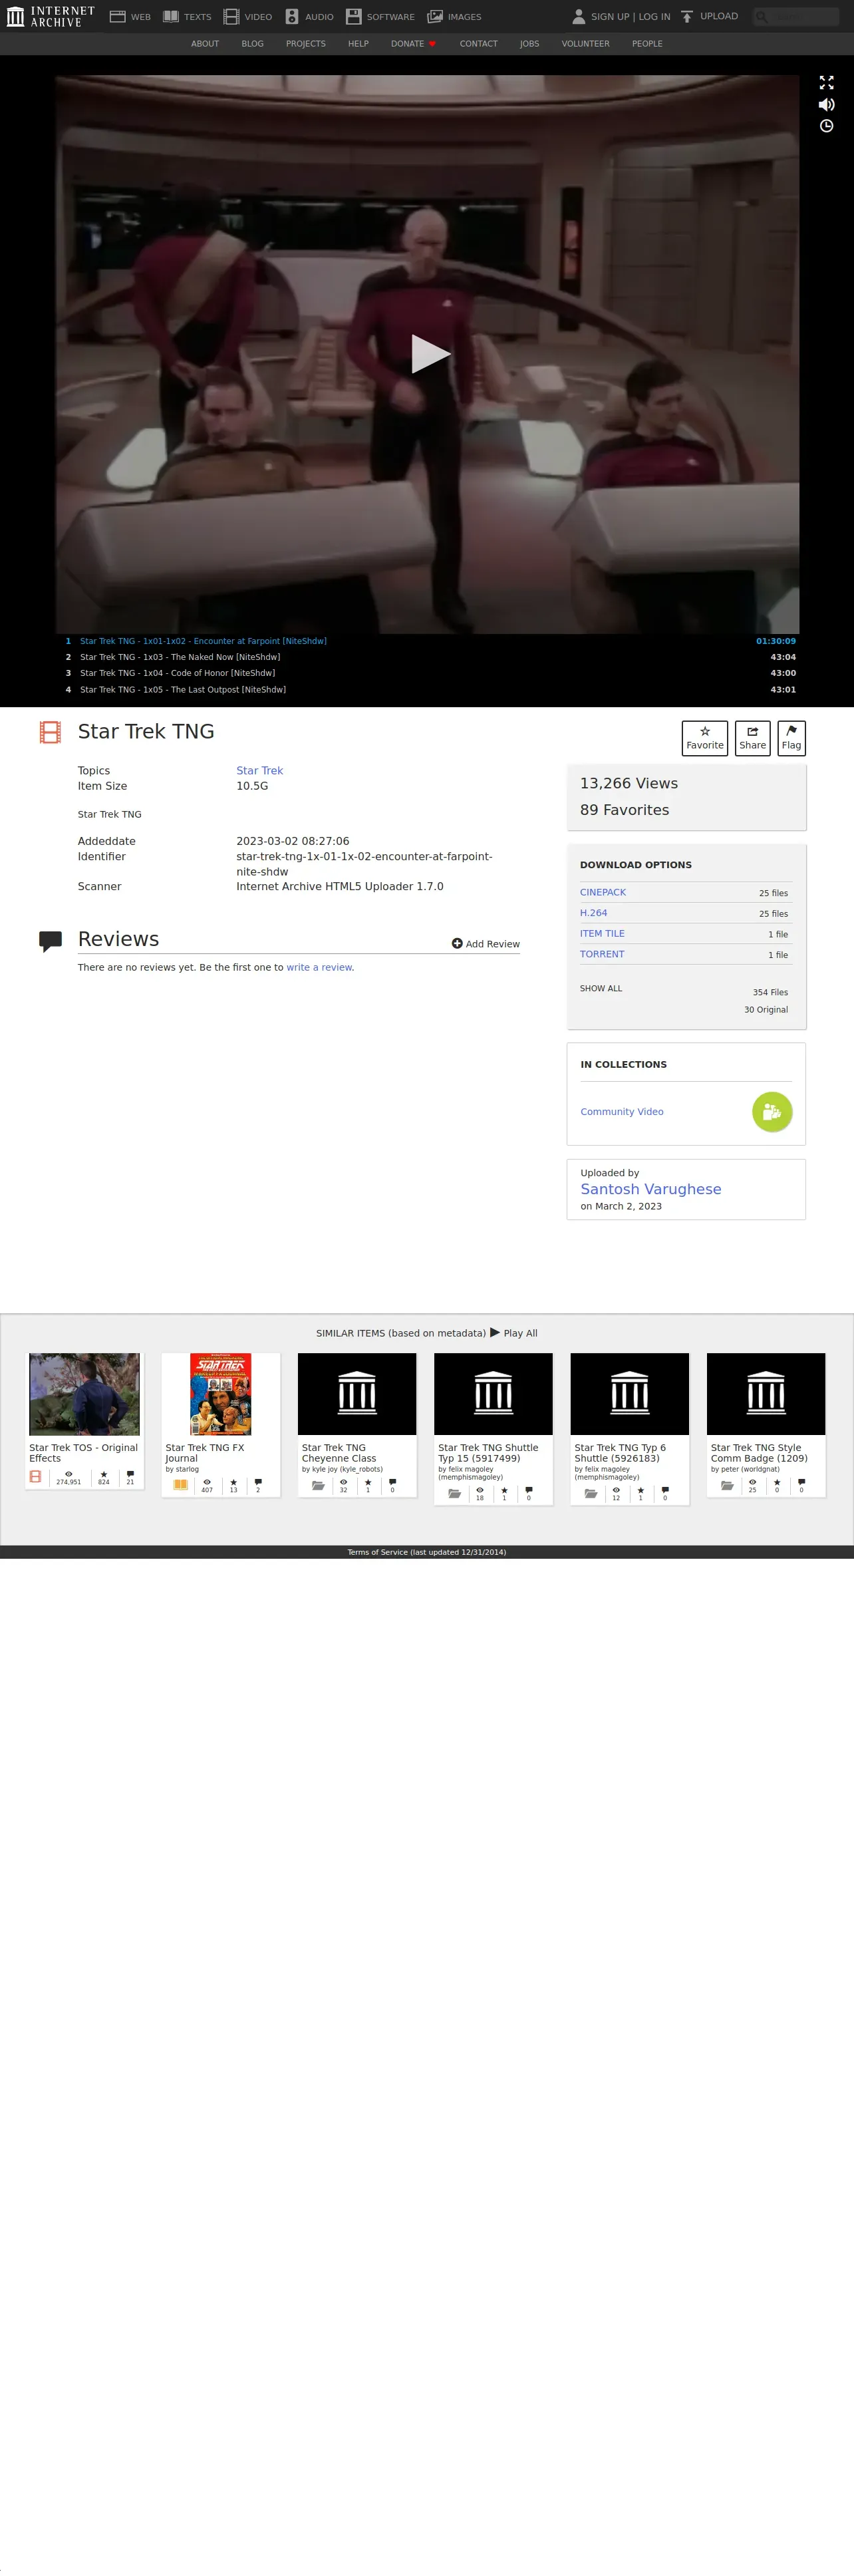Open the Video section icon

[x=231, y=16]
